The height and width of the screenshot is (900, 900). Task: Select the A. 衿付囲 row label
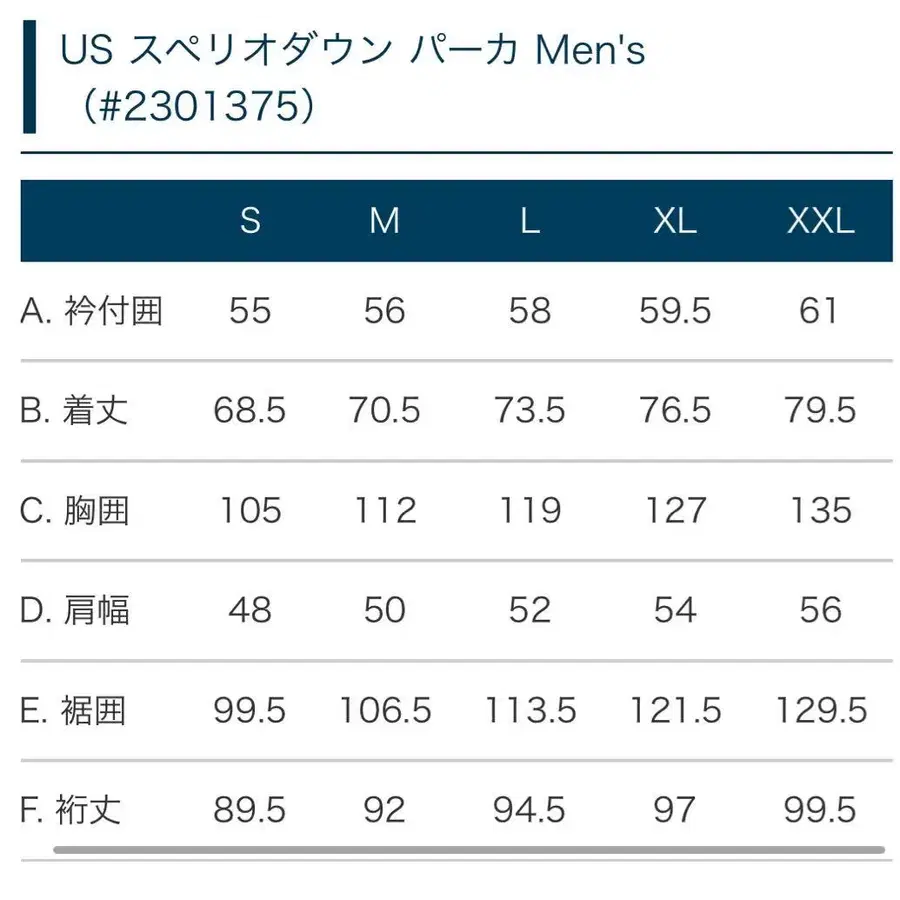(x=91, y=311)
